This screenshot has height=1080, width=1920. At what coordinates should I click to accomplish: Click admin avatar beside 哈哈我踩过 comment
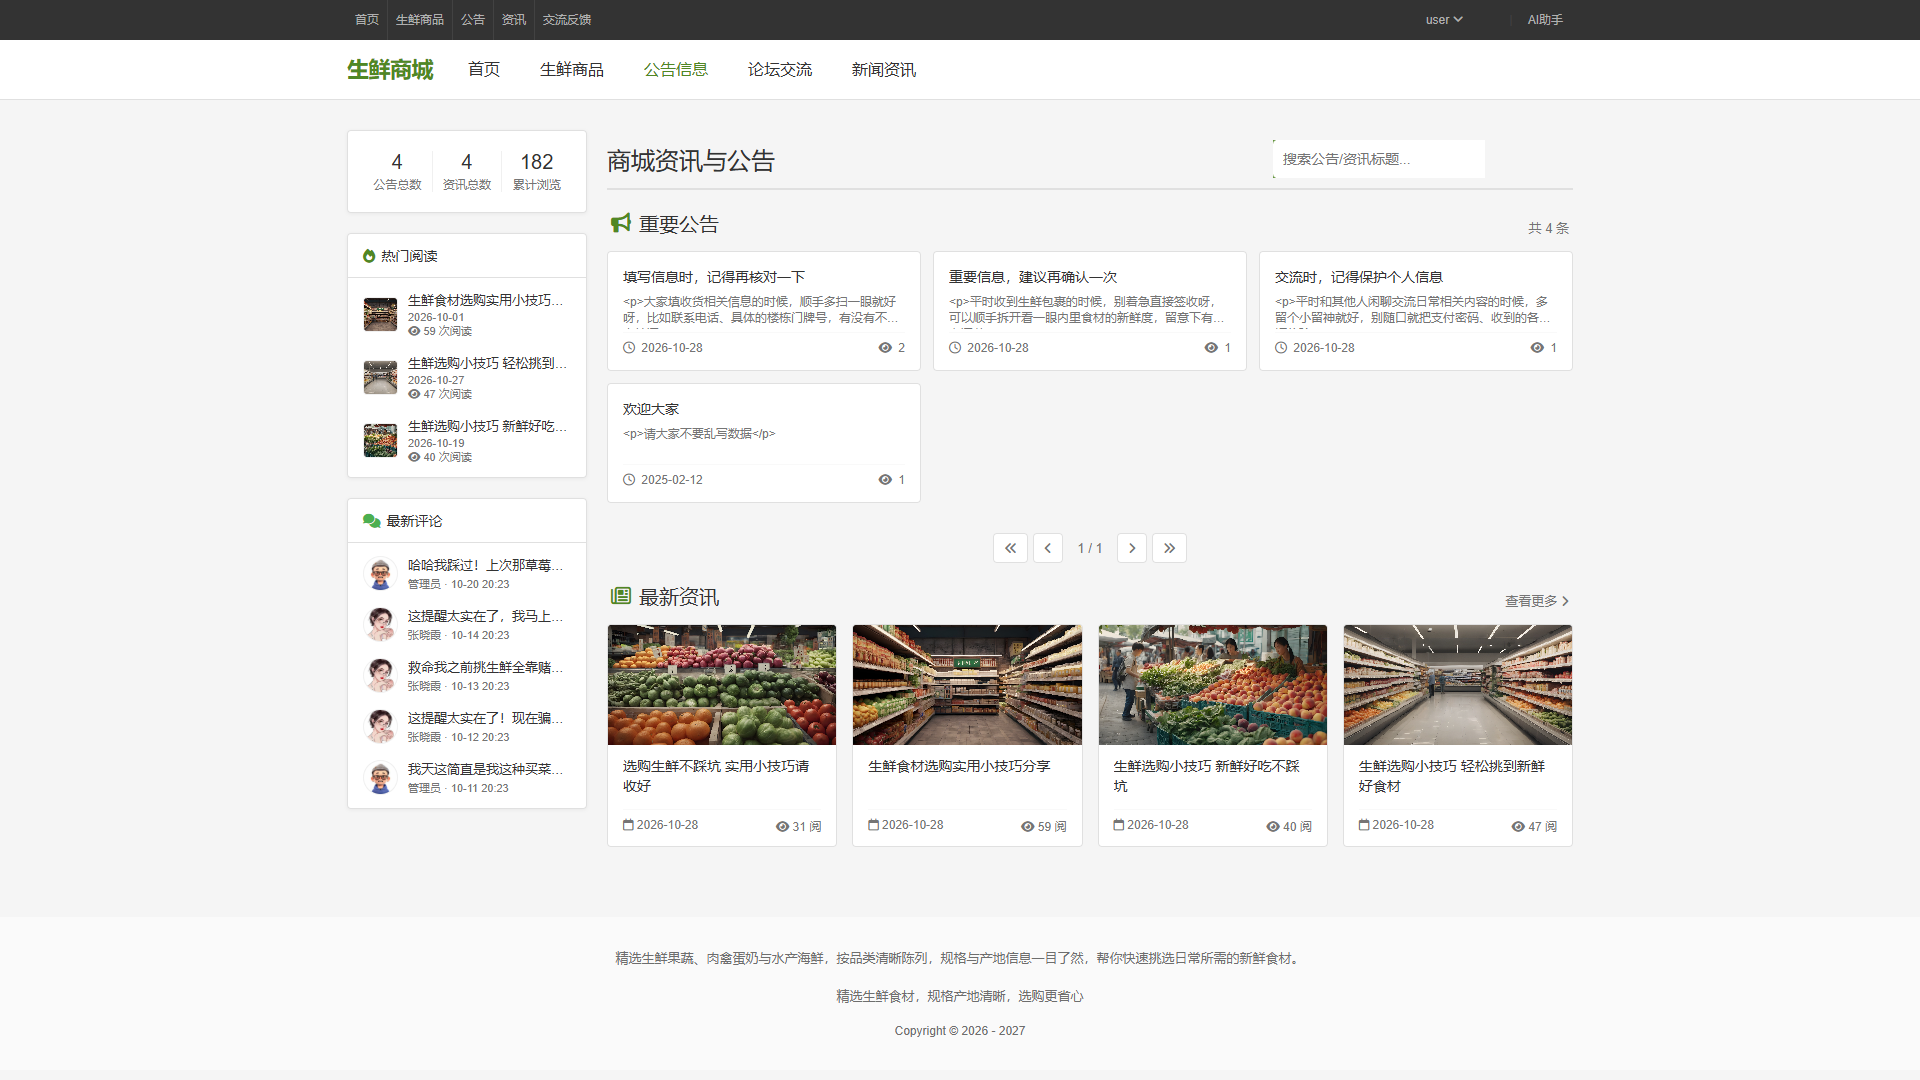point(380,574)
